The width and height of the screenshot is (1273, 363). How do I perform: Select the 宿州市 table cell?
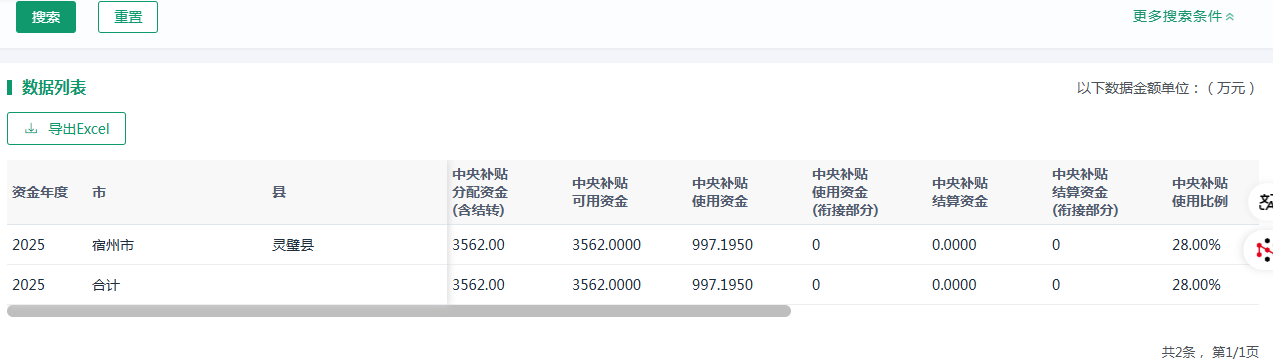112,245
